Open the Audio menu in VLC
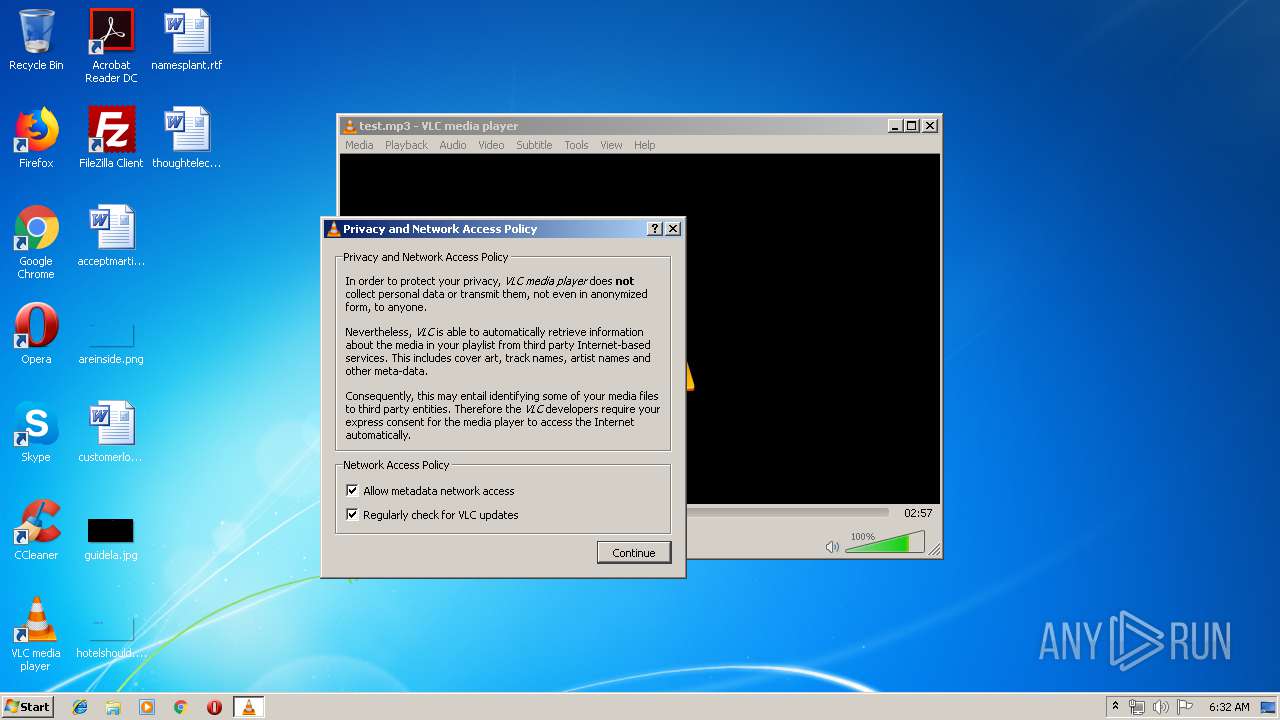 [x=453, y=145]
